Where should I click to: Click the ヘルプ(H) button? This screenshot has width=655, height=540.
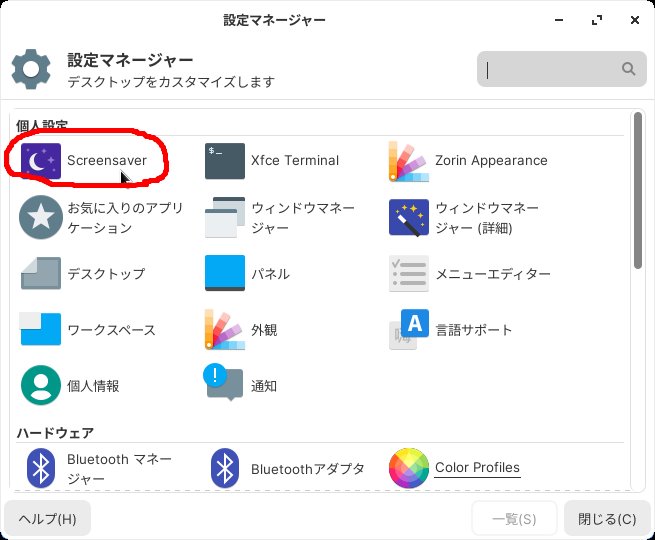tap(48, 518)
